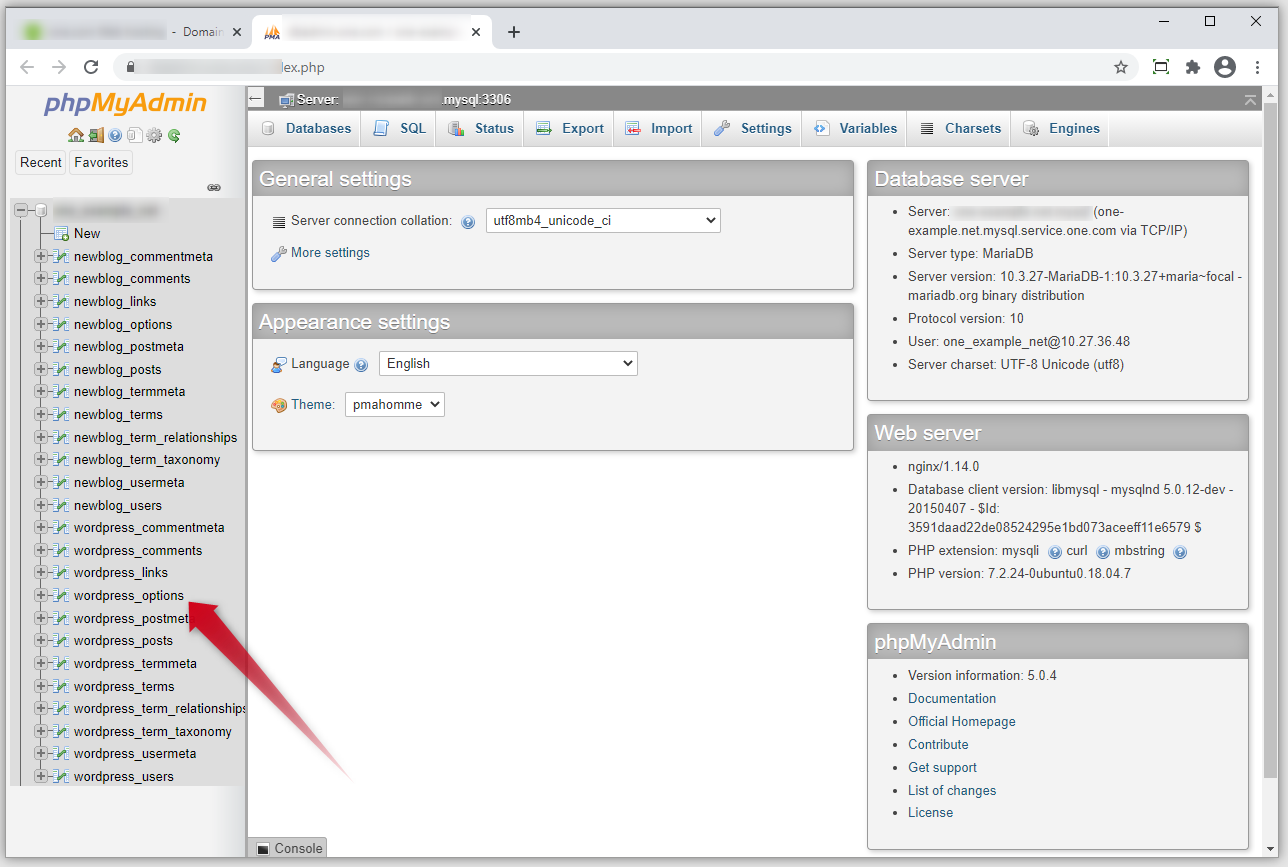Image resolution: width=1288 pixels, height=867 pixels.
Task: Click the Recent tables button
Action: (x=41, y=163)
